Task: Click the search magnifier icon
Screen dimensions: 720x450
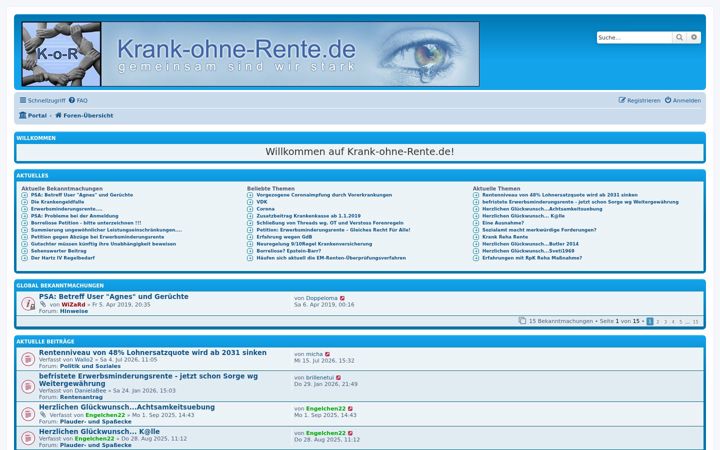Action: tap(679, 38)
